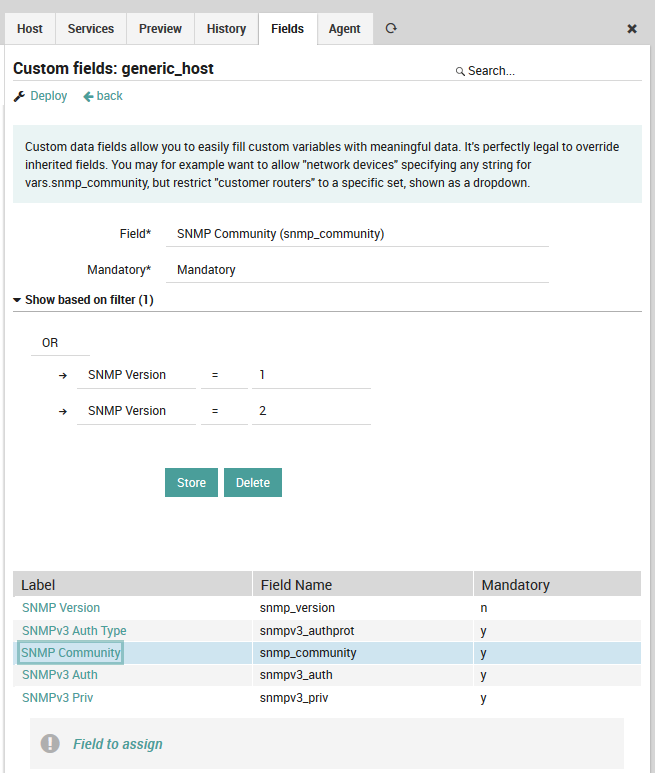Click the back arrow icon
The height and width of the screenshot is (773, 655).
click(88, 96)
